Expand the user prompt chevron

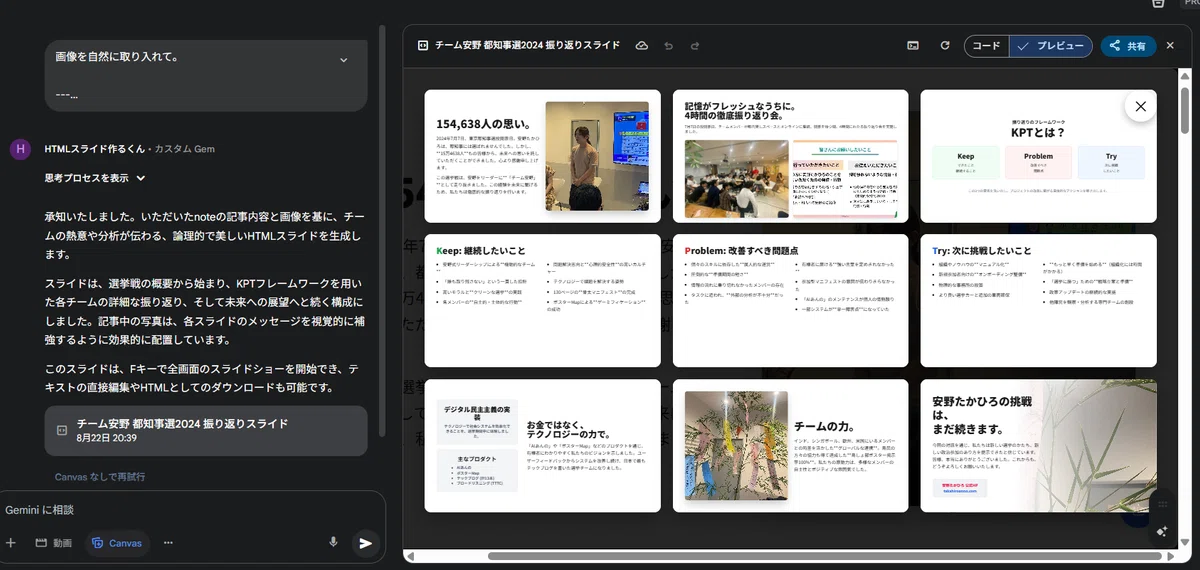click(x=343, y=60)
